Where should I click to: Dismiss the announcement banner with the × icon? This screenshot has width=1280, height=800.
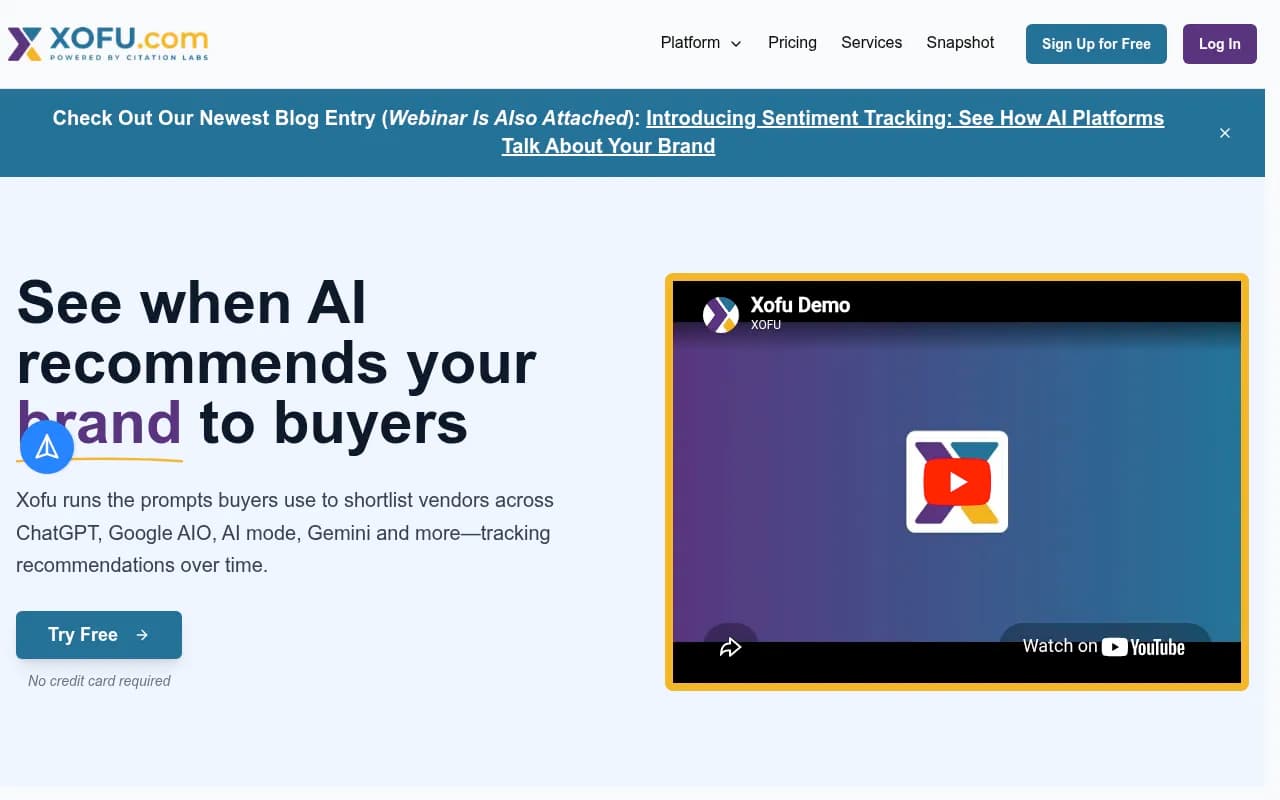tap(1224, 133)
